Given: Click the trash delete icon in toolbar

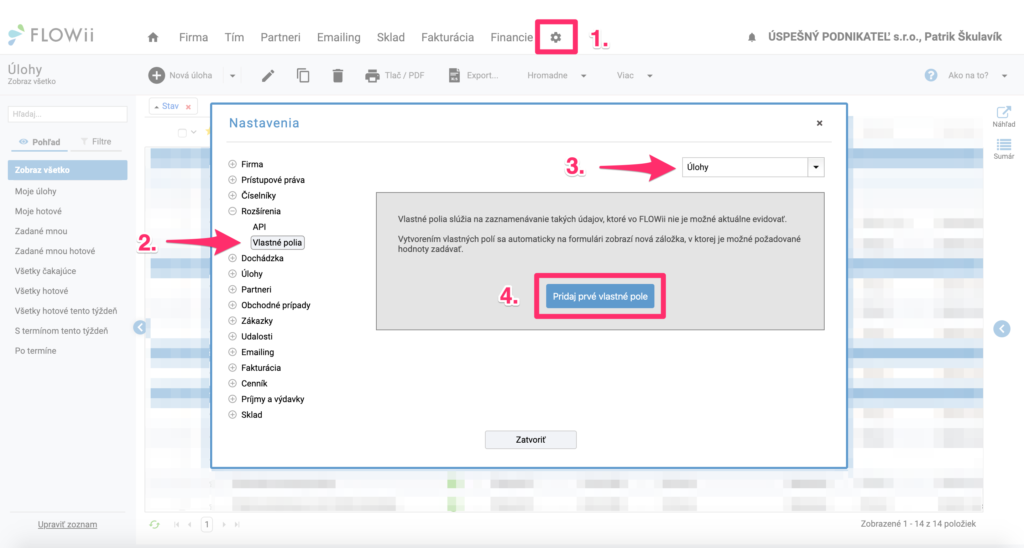Looking at the screenshot, I should coord(338,75).
